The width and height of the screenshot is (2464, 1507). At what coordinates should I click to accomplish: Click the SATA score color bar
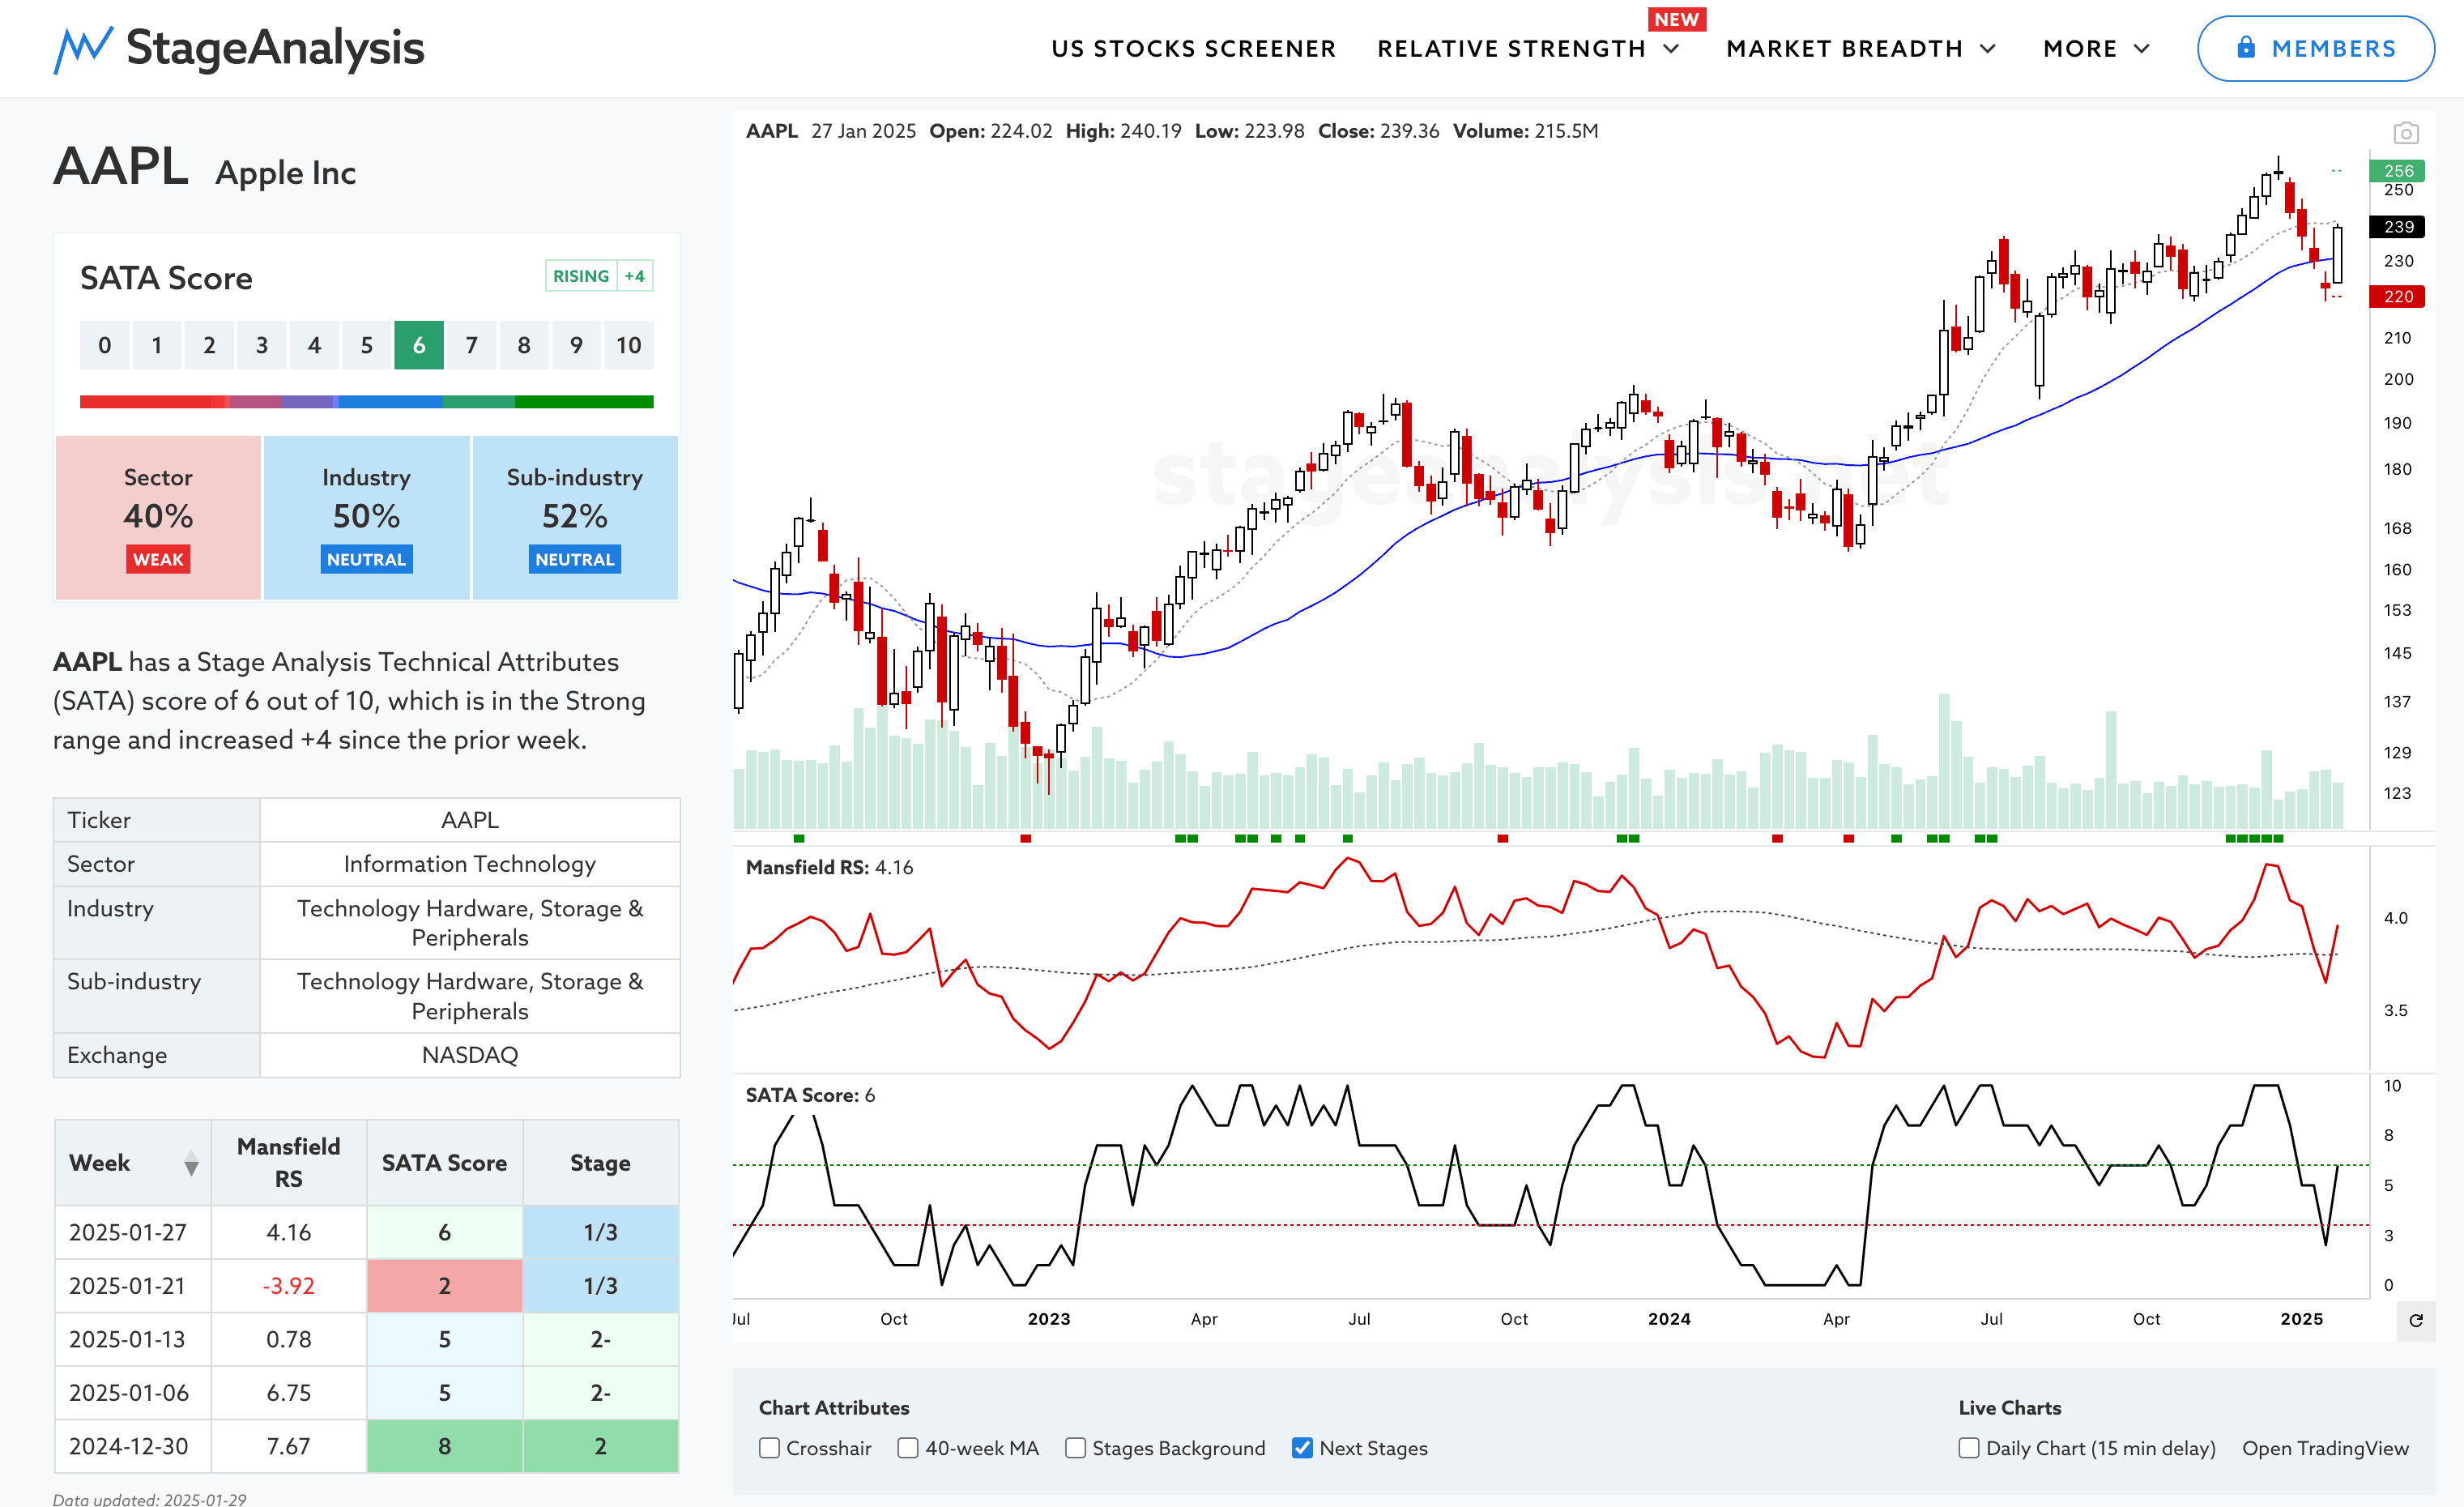pyautogui.click(x=366, y=401)
